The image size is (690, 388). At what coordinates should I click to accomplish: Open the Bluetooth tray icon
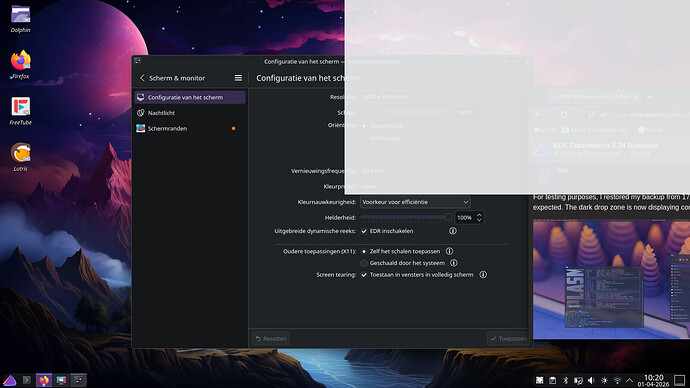tap(565, 381)
